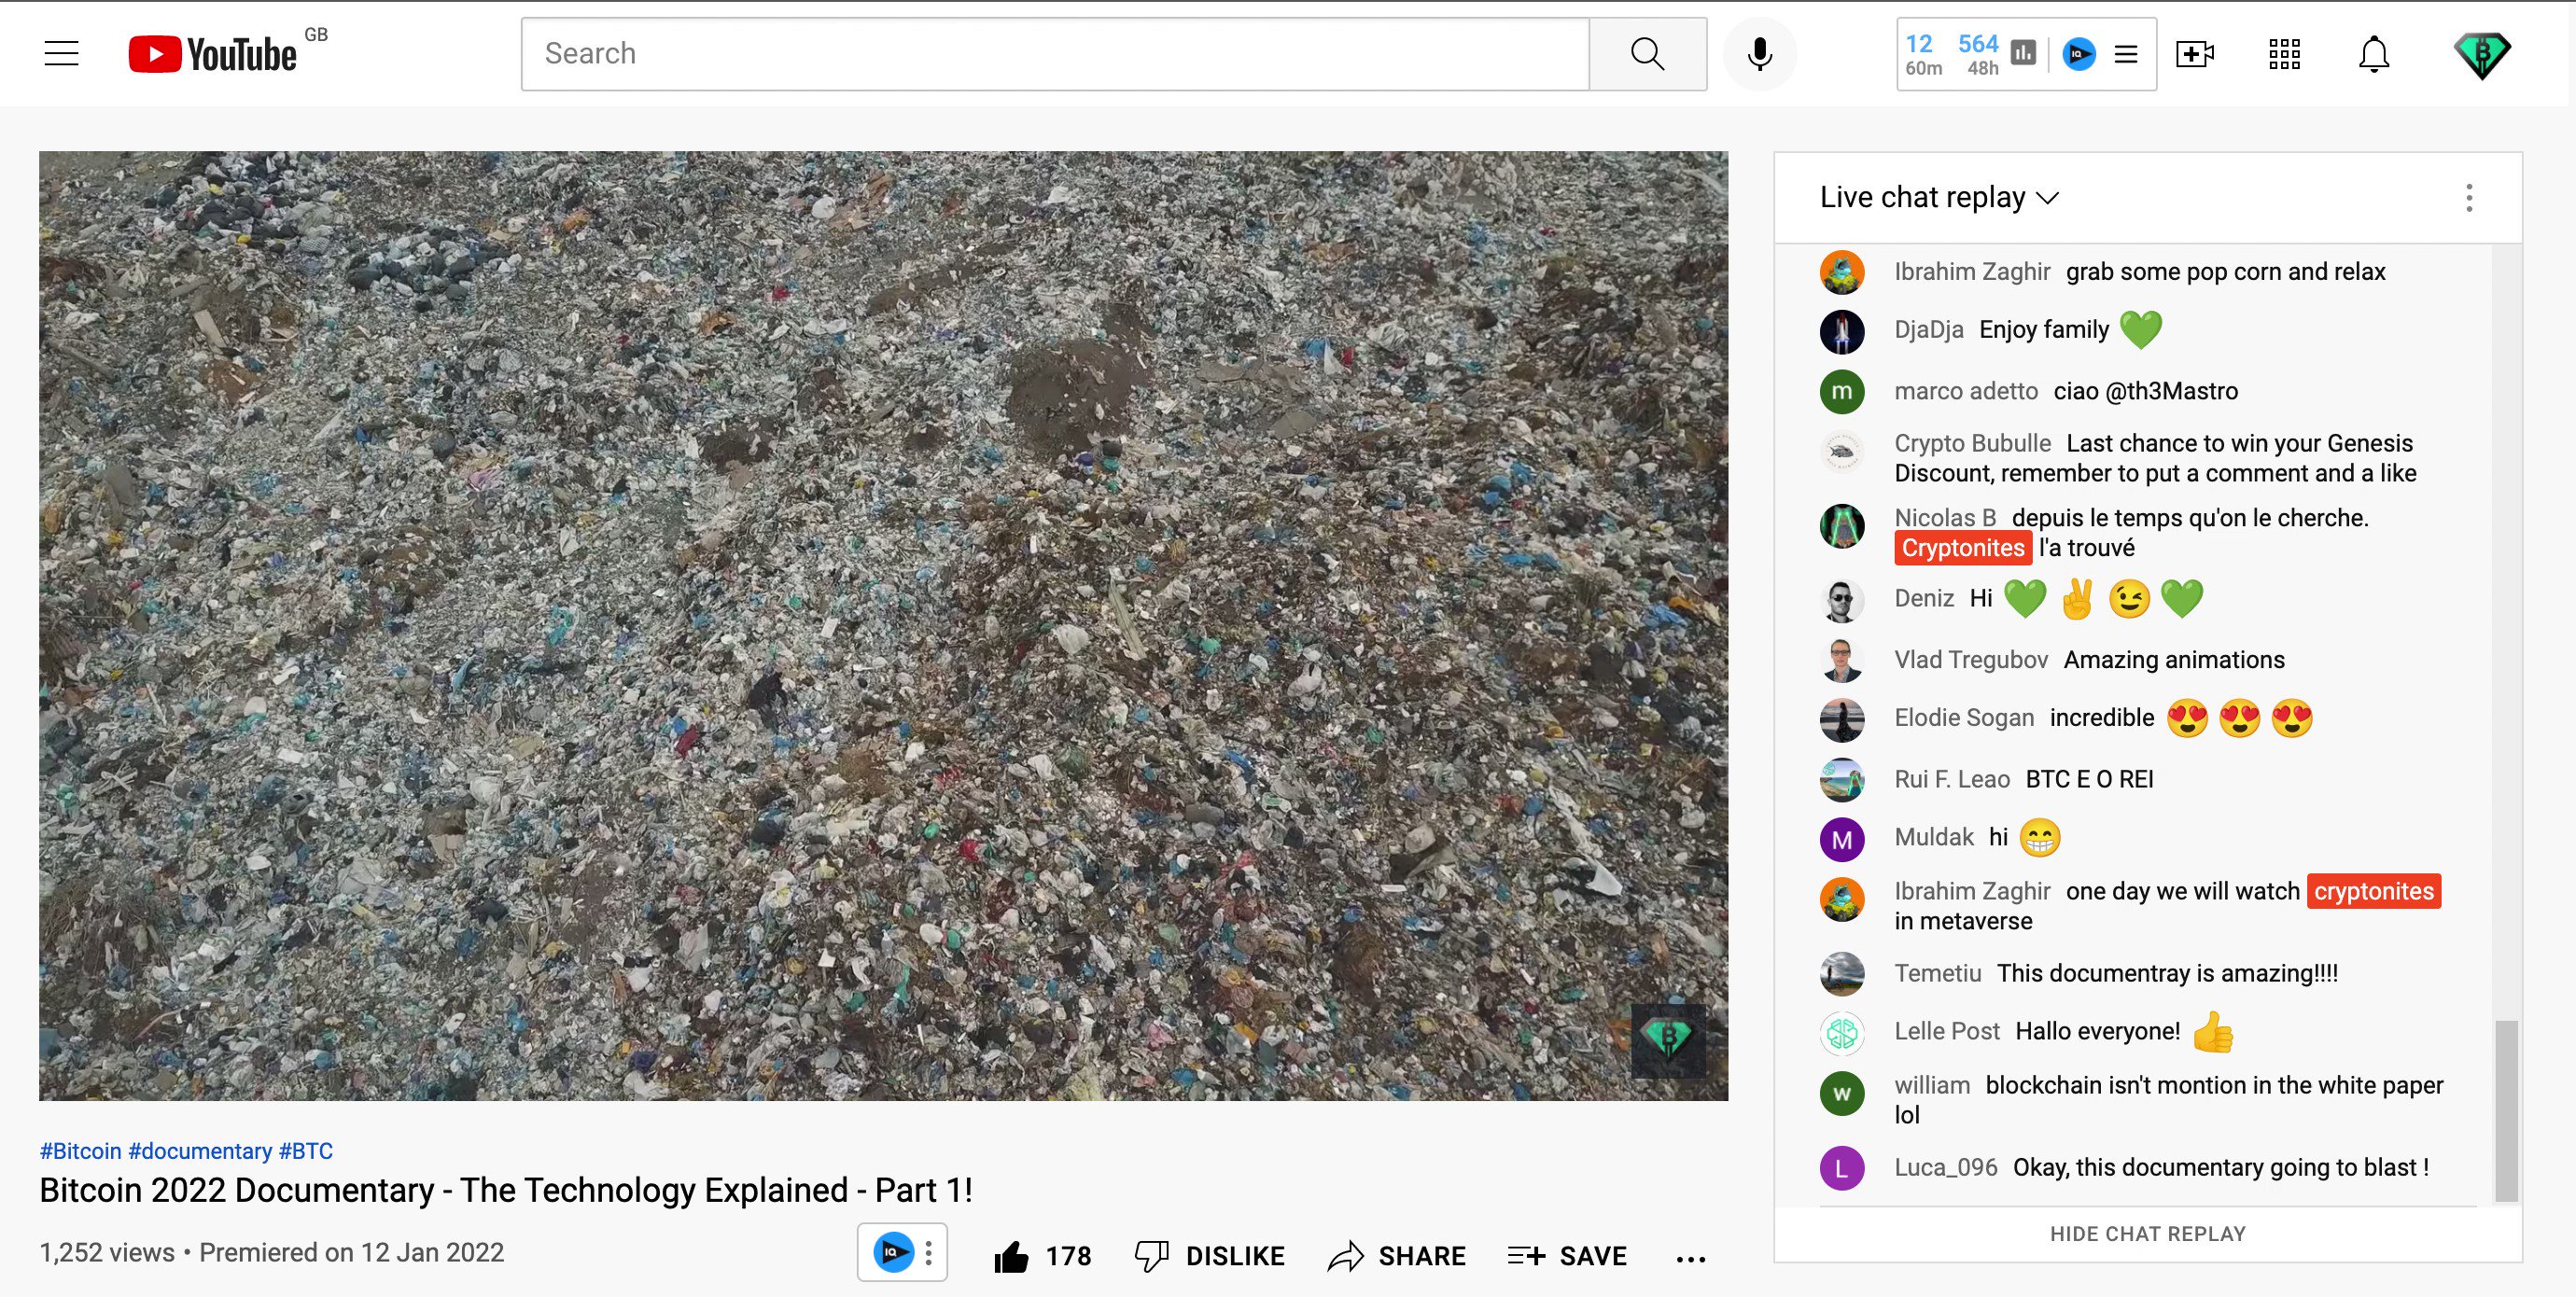This screenshot has width=2576, height=1297.
Task: Click the '1,252 views' text
Action: 107,1252
